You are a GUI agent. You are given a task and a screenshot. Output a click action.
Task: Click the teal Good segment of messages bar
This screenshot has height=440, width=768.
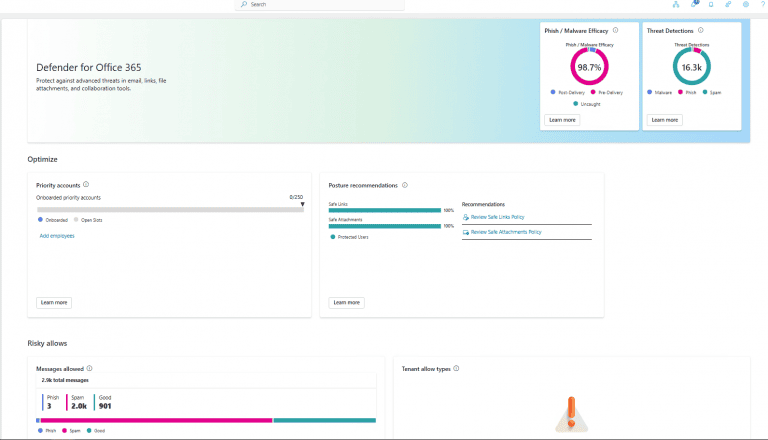325,420
